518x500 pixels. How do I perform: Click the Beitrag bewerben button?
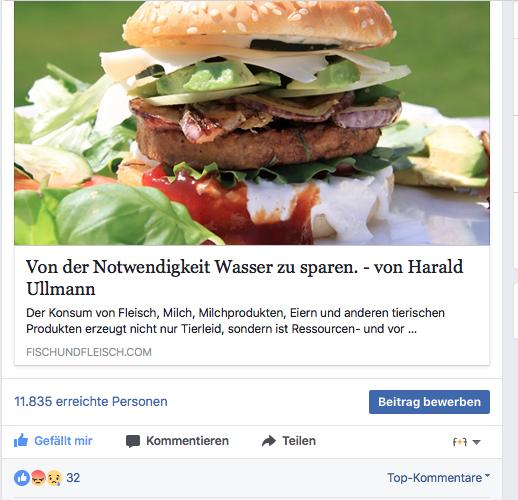coord(429,402)
